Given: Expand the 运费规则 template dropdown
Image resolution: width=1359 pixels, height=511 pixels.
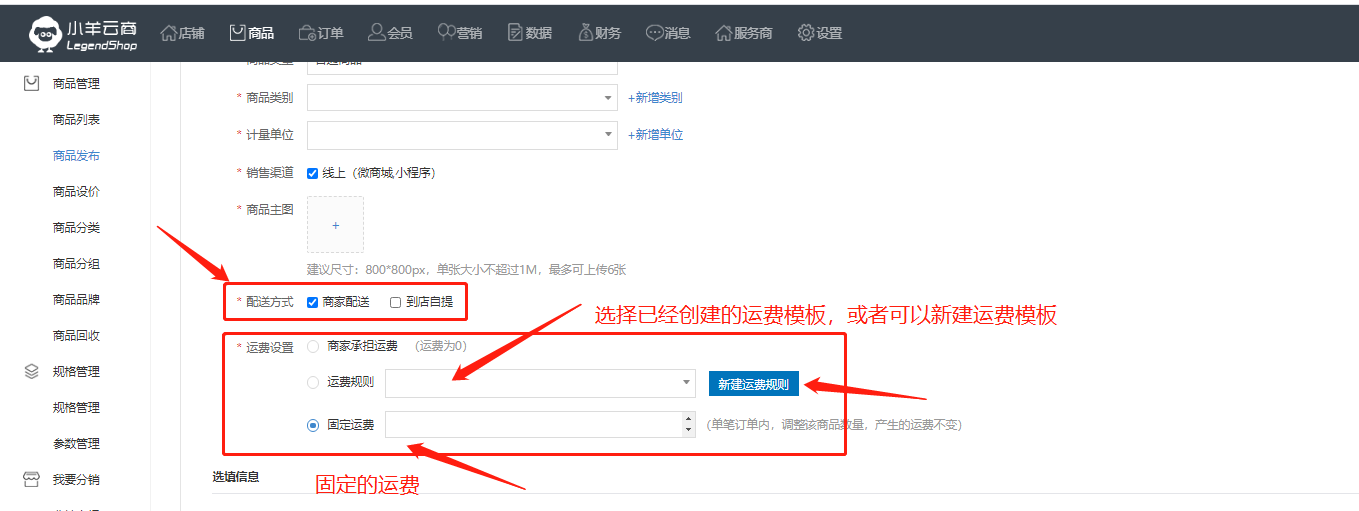Looking at the screenshot, I should [540, 383].
